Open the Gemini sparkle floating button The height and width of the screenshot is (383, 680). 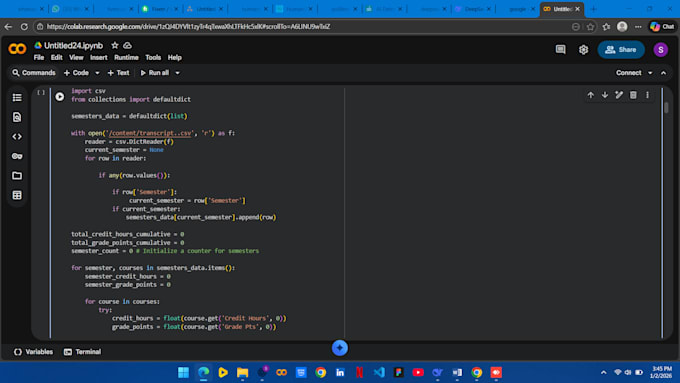[340, 348]
